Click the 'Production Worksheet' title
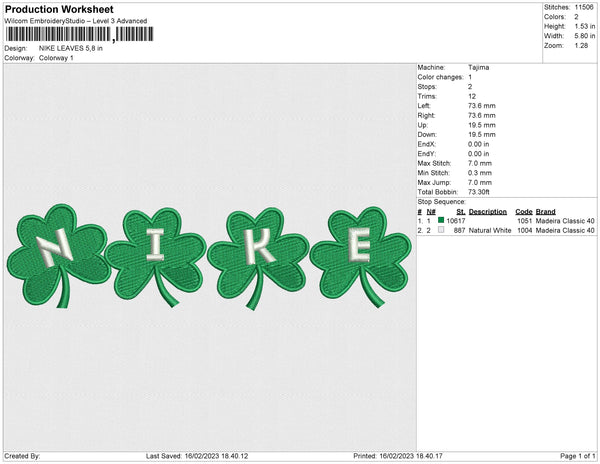600x464 pixels. pyautogui.click(x=59, y=10)
